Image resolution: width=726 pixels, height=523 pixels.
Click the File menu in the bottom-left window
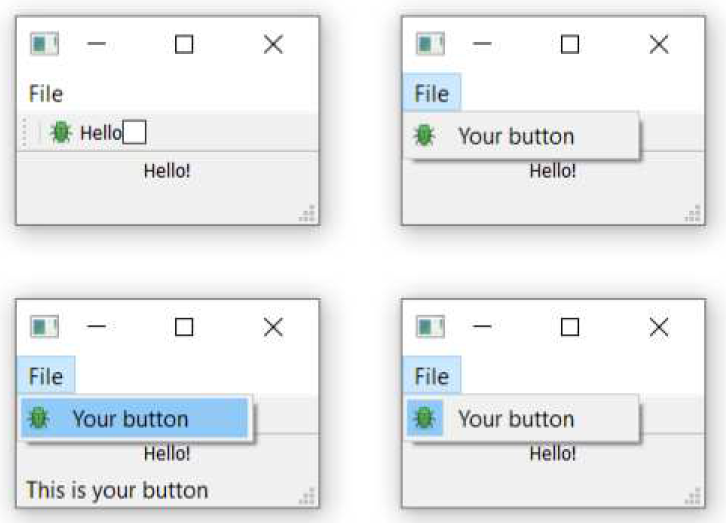click(46, 375)
